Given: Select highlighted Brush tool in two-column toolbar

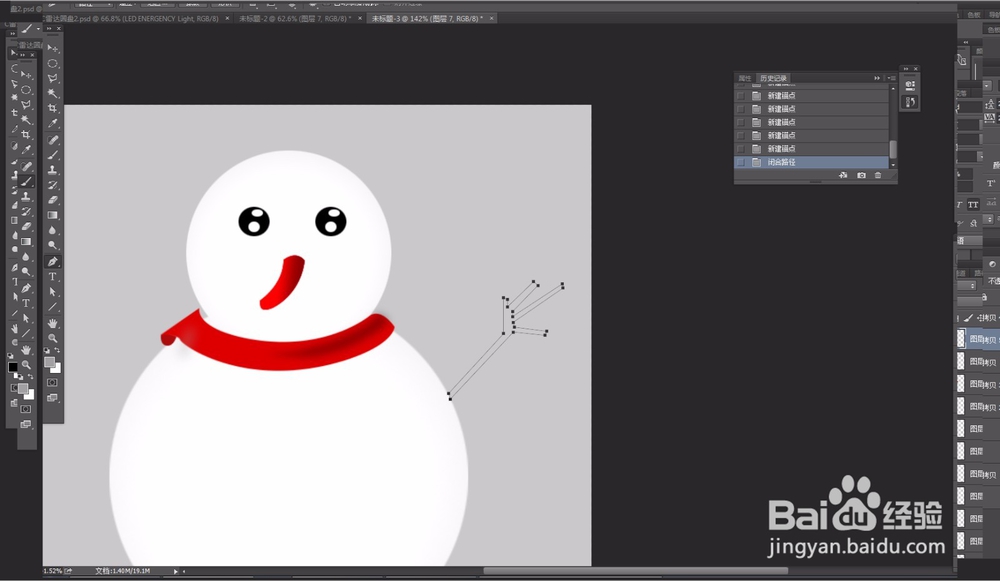Looking at the screenshot, I should click(x=26, y=182).
